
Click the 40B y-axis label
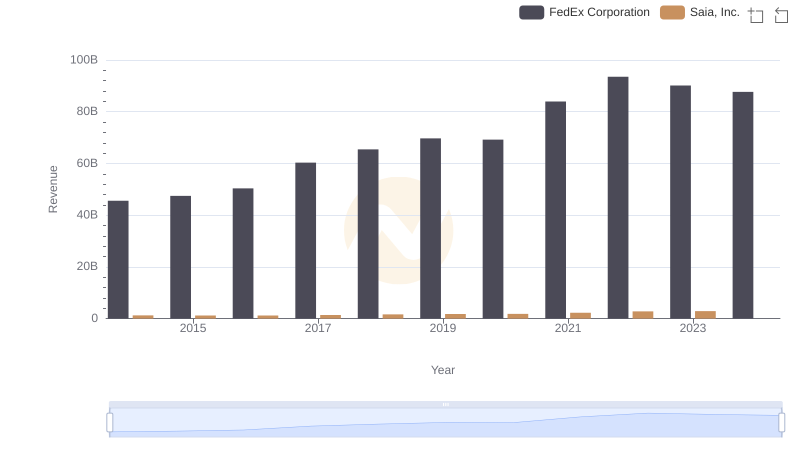87,215
